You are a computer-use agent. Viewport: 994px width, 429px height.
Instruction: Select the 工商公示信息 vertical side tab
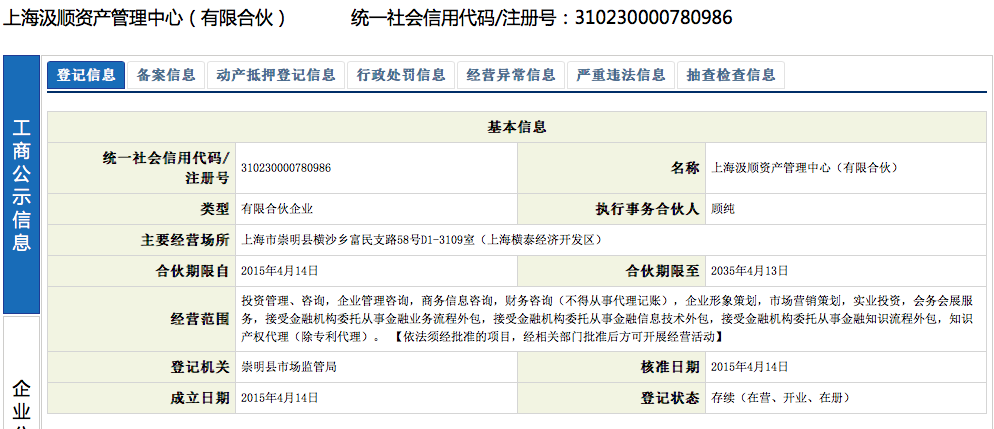pyautogui.click(x=21, y=185)
